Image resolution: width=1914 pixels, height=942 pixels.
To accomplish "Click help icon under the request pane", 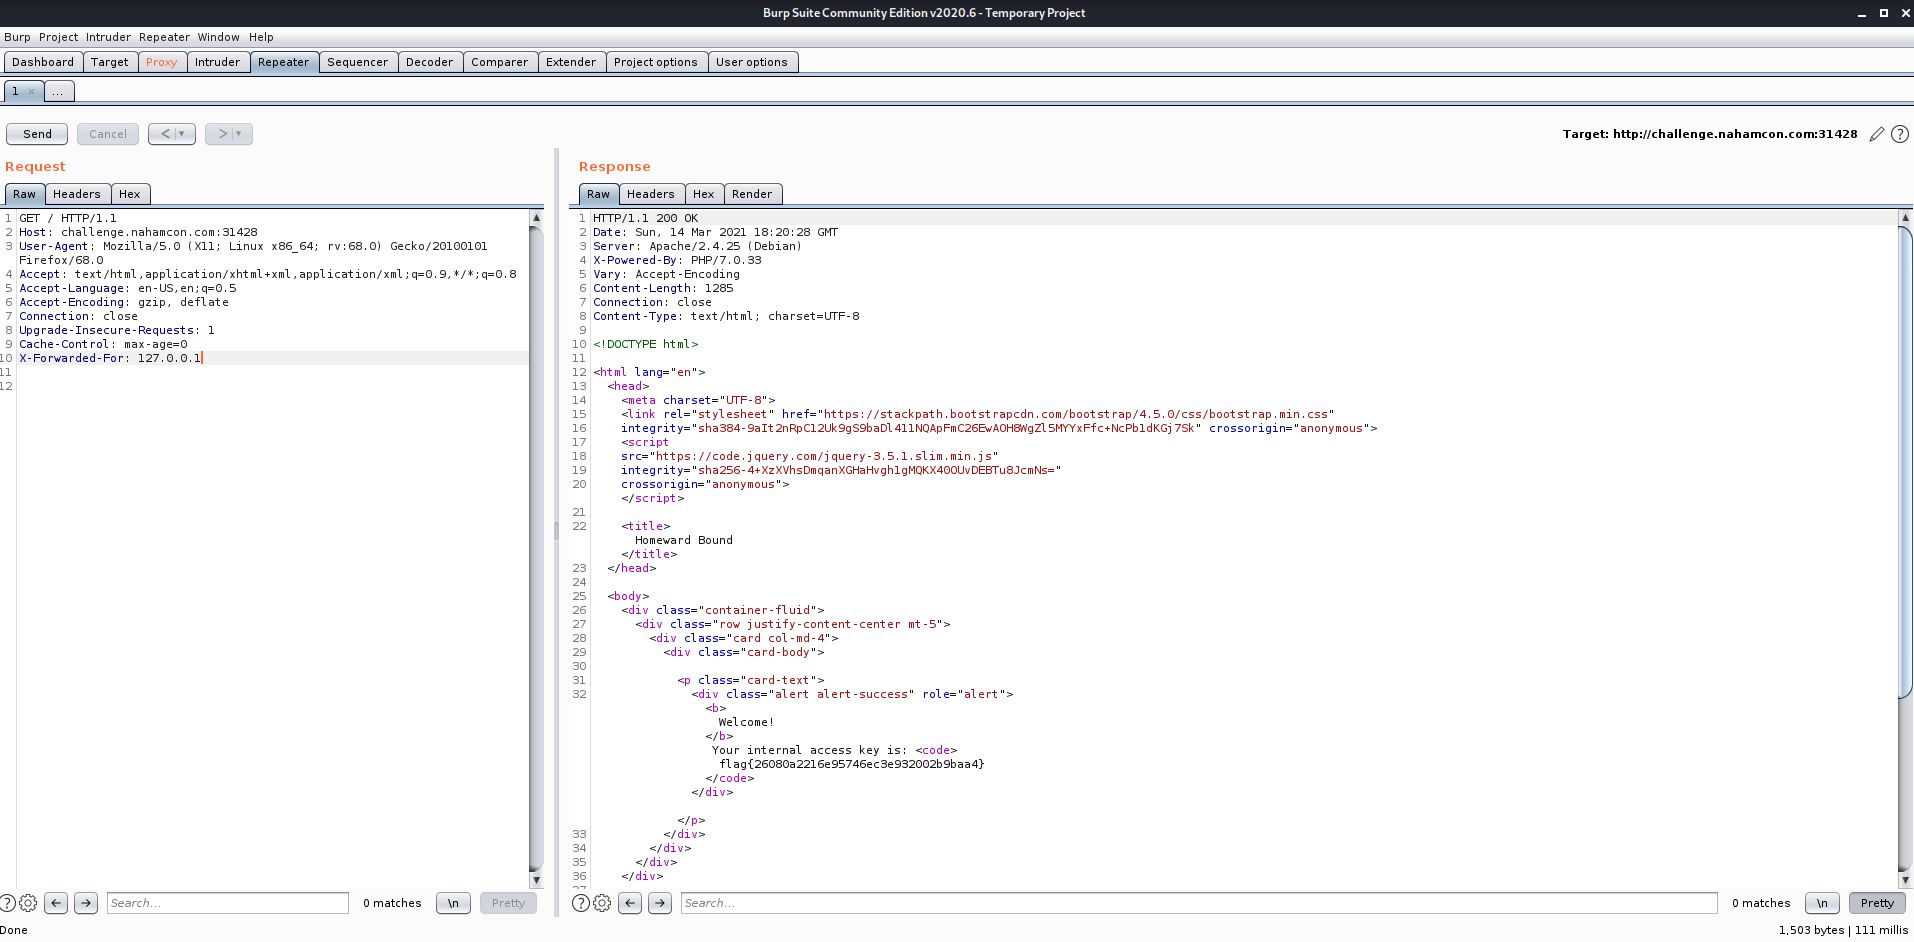I will tap(8, 903).
